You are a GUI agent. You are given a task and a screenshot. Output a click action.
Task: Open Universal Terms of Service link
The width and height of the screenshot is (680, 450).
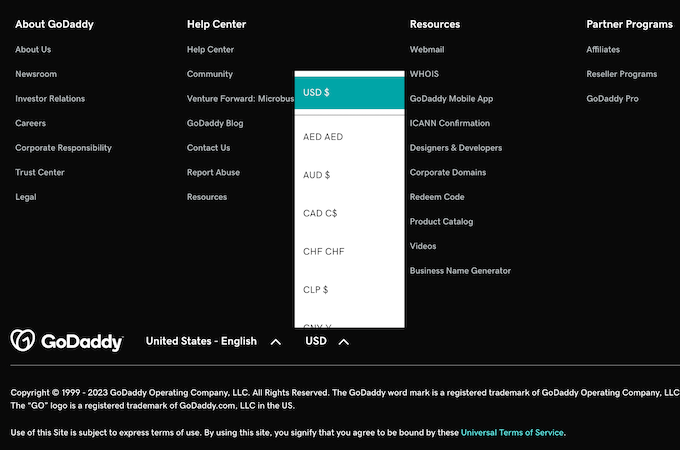click(x=512, y=433)
